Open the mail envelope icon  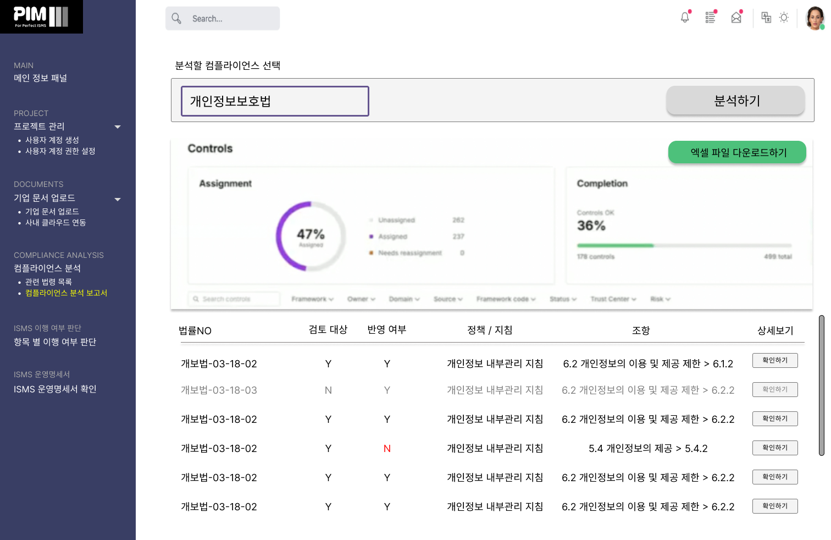click(x=736, y=17)
